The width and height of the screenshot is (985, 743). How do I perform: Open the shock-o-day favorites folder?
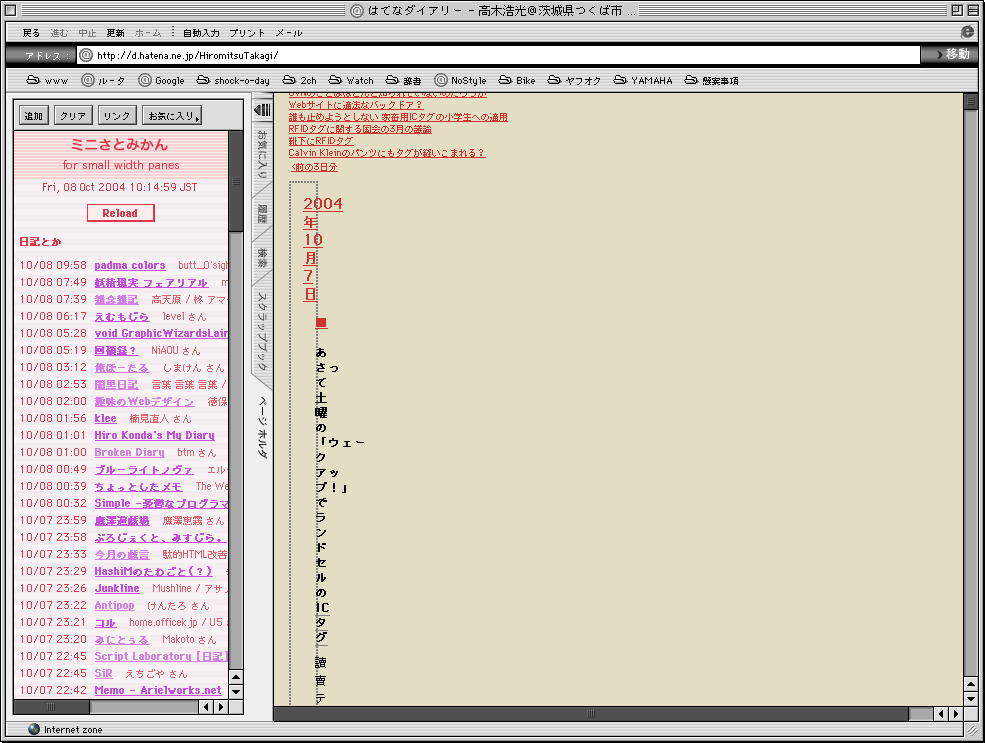[x=232, y=80]
